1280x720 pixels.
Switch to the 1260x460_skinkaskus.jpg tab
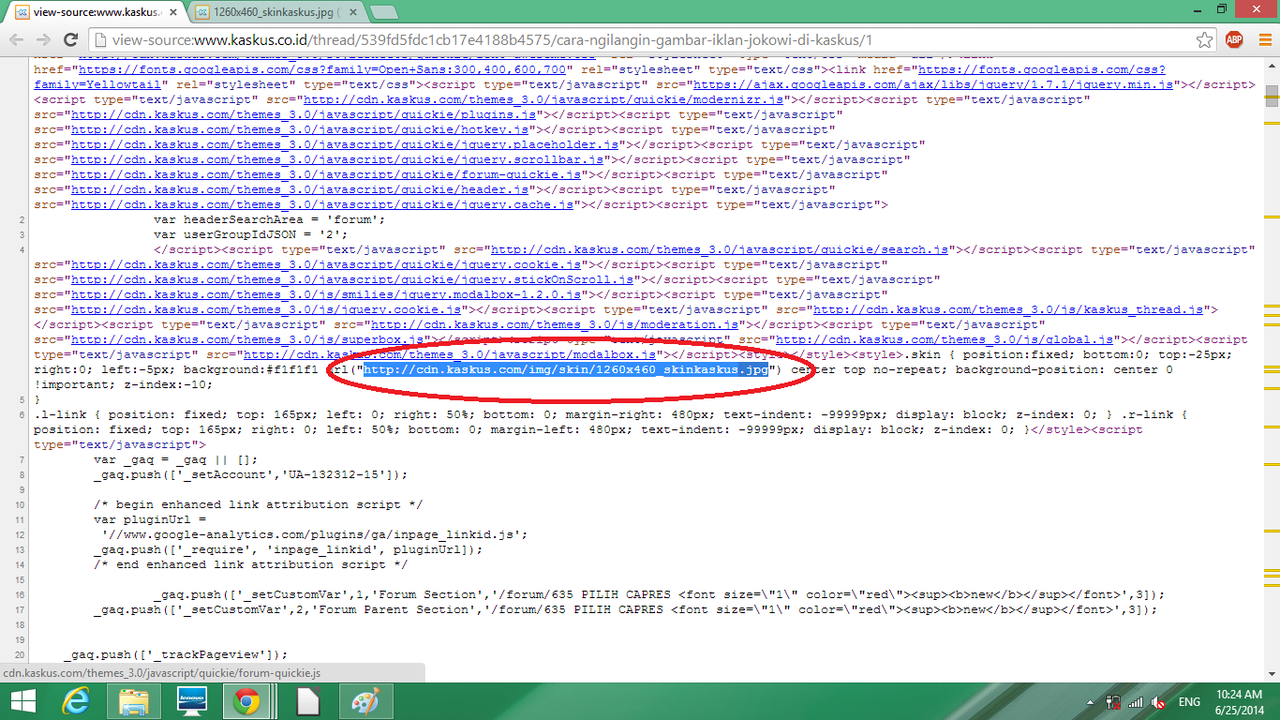(x=278, y=13)
